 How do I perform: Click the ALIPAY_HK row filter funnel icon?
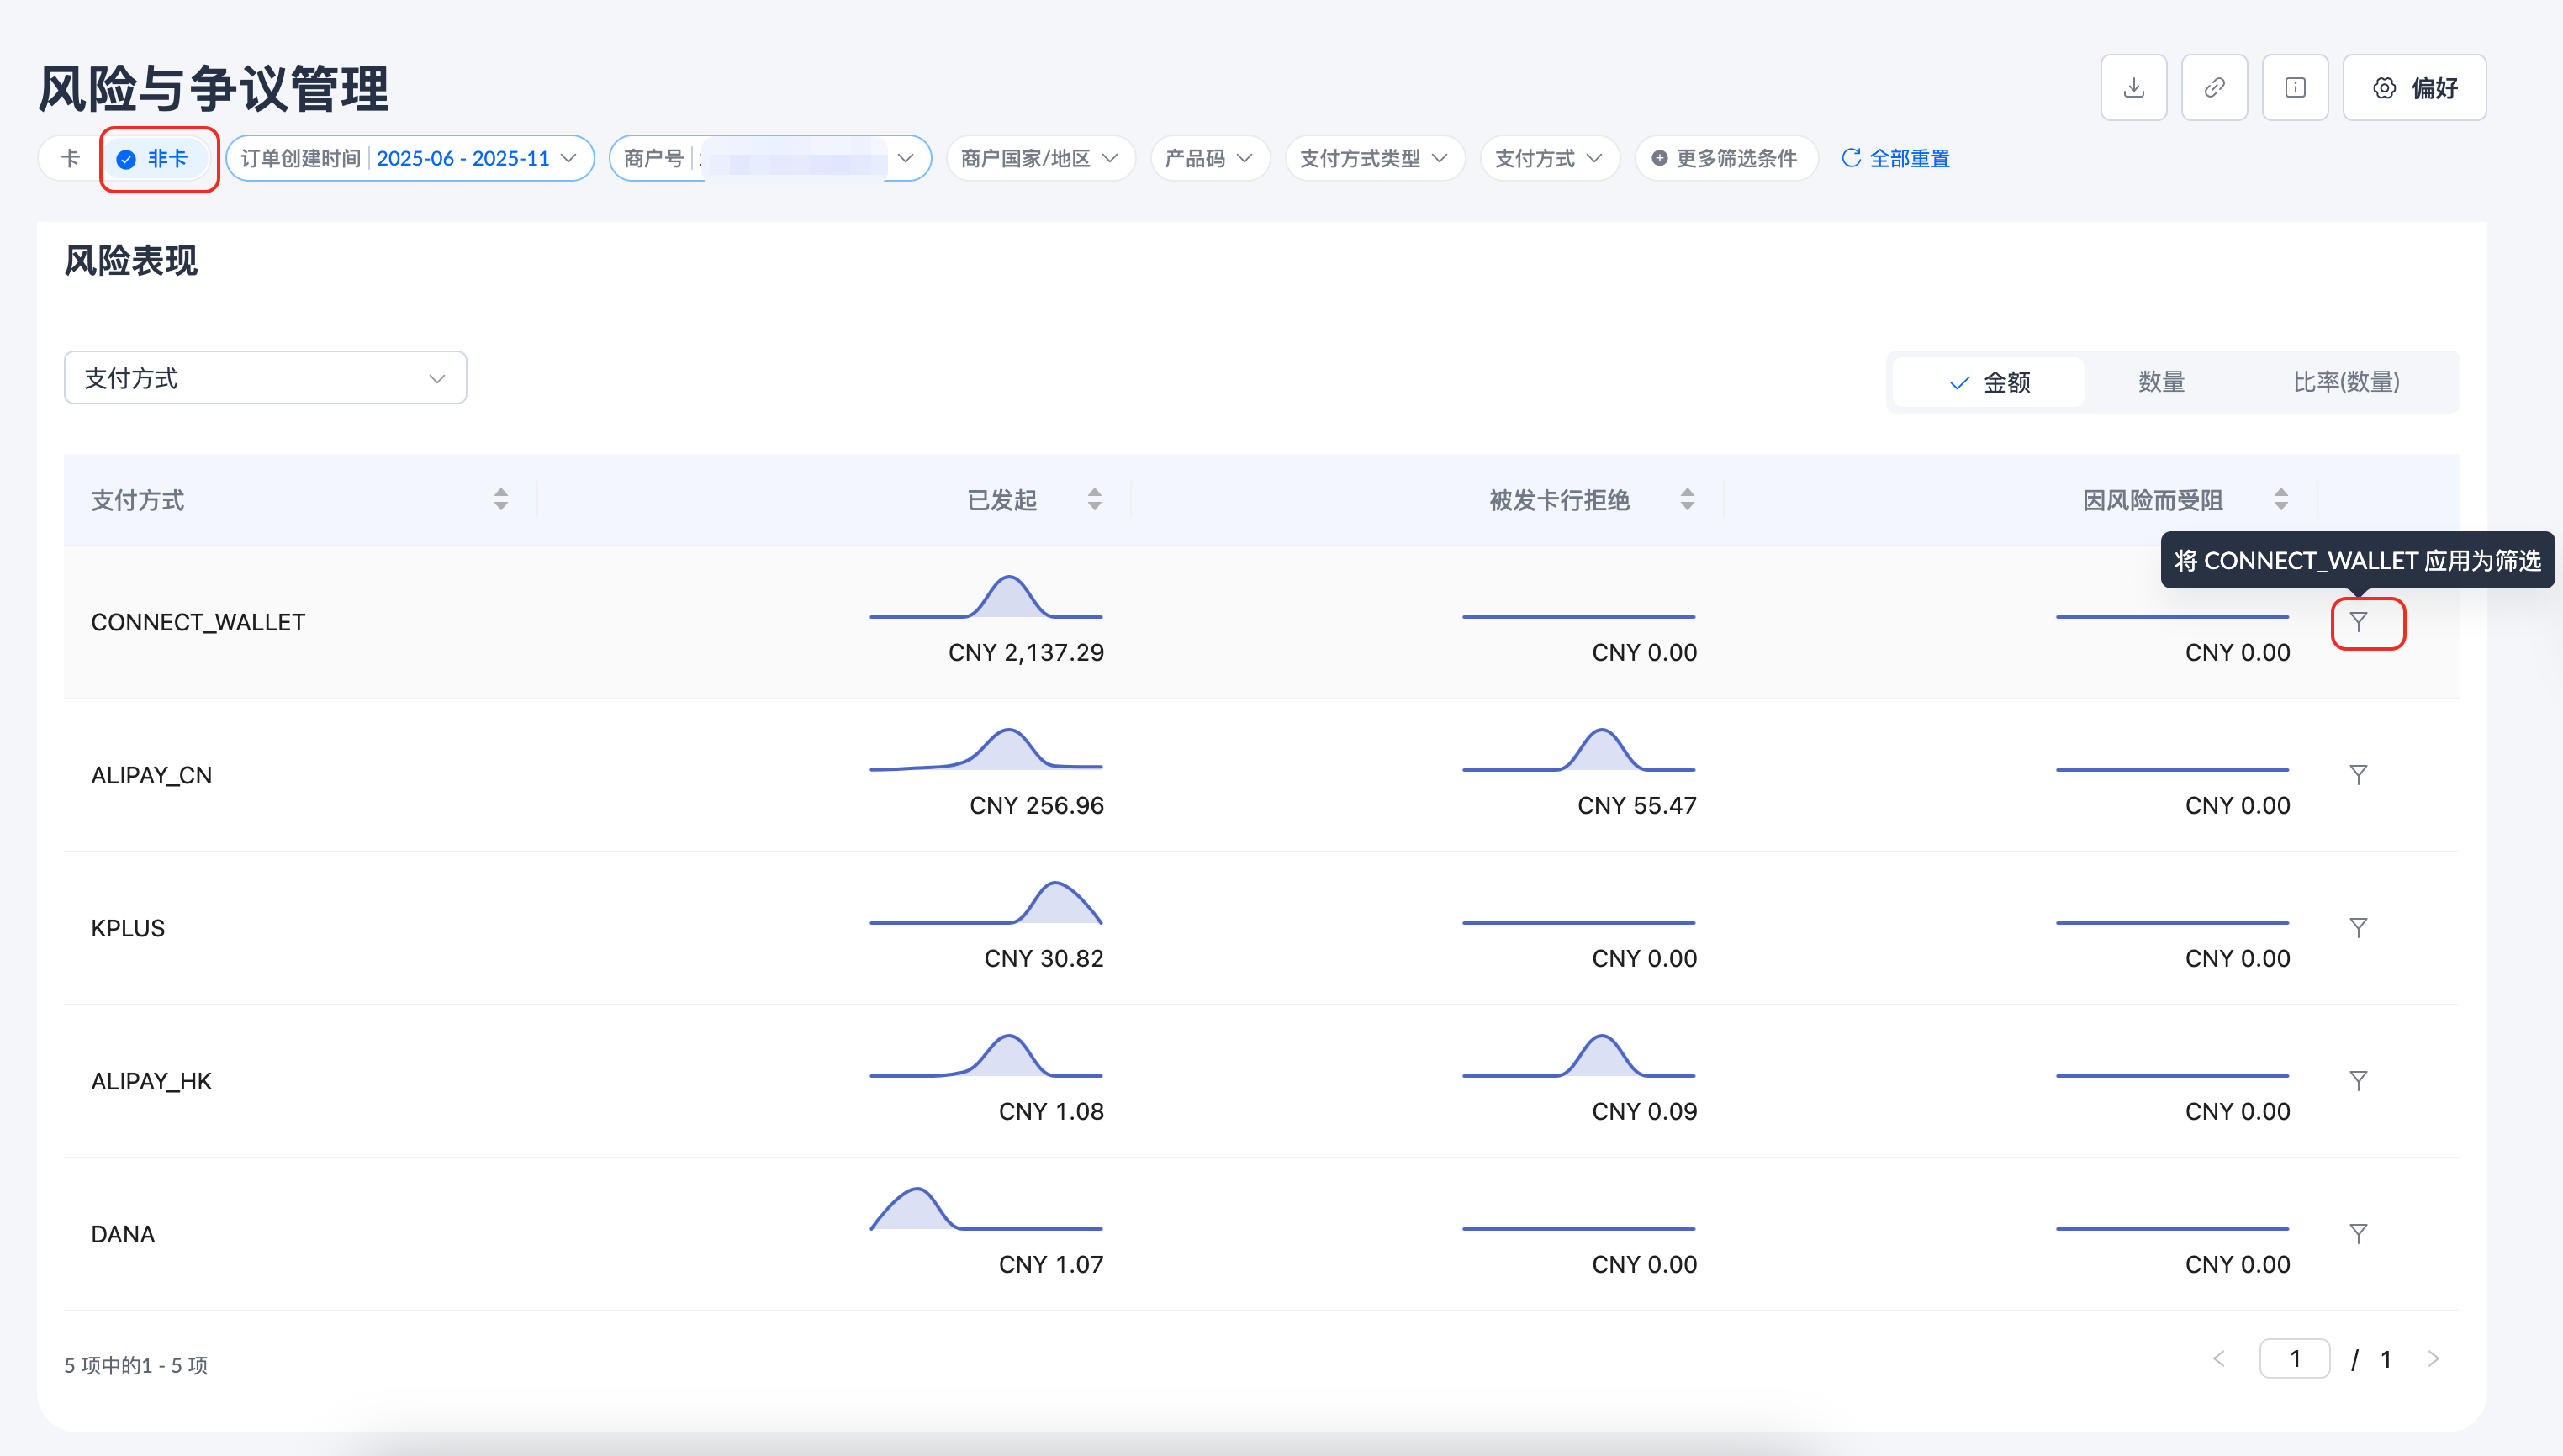[x=2358, y=1081]
